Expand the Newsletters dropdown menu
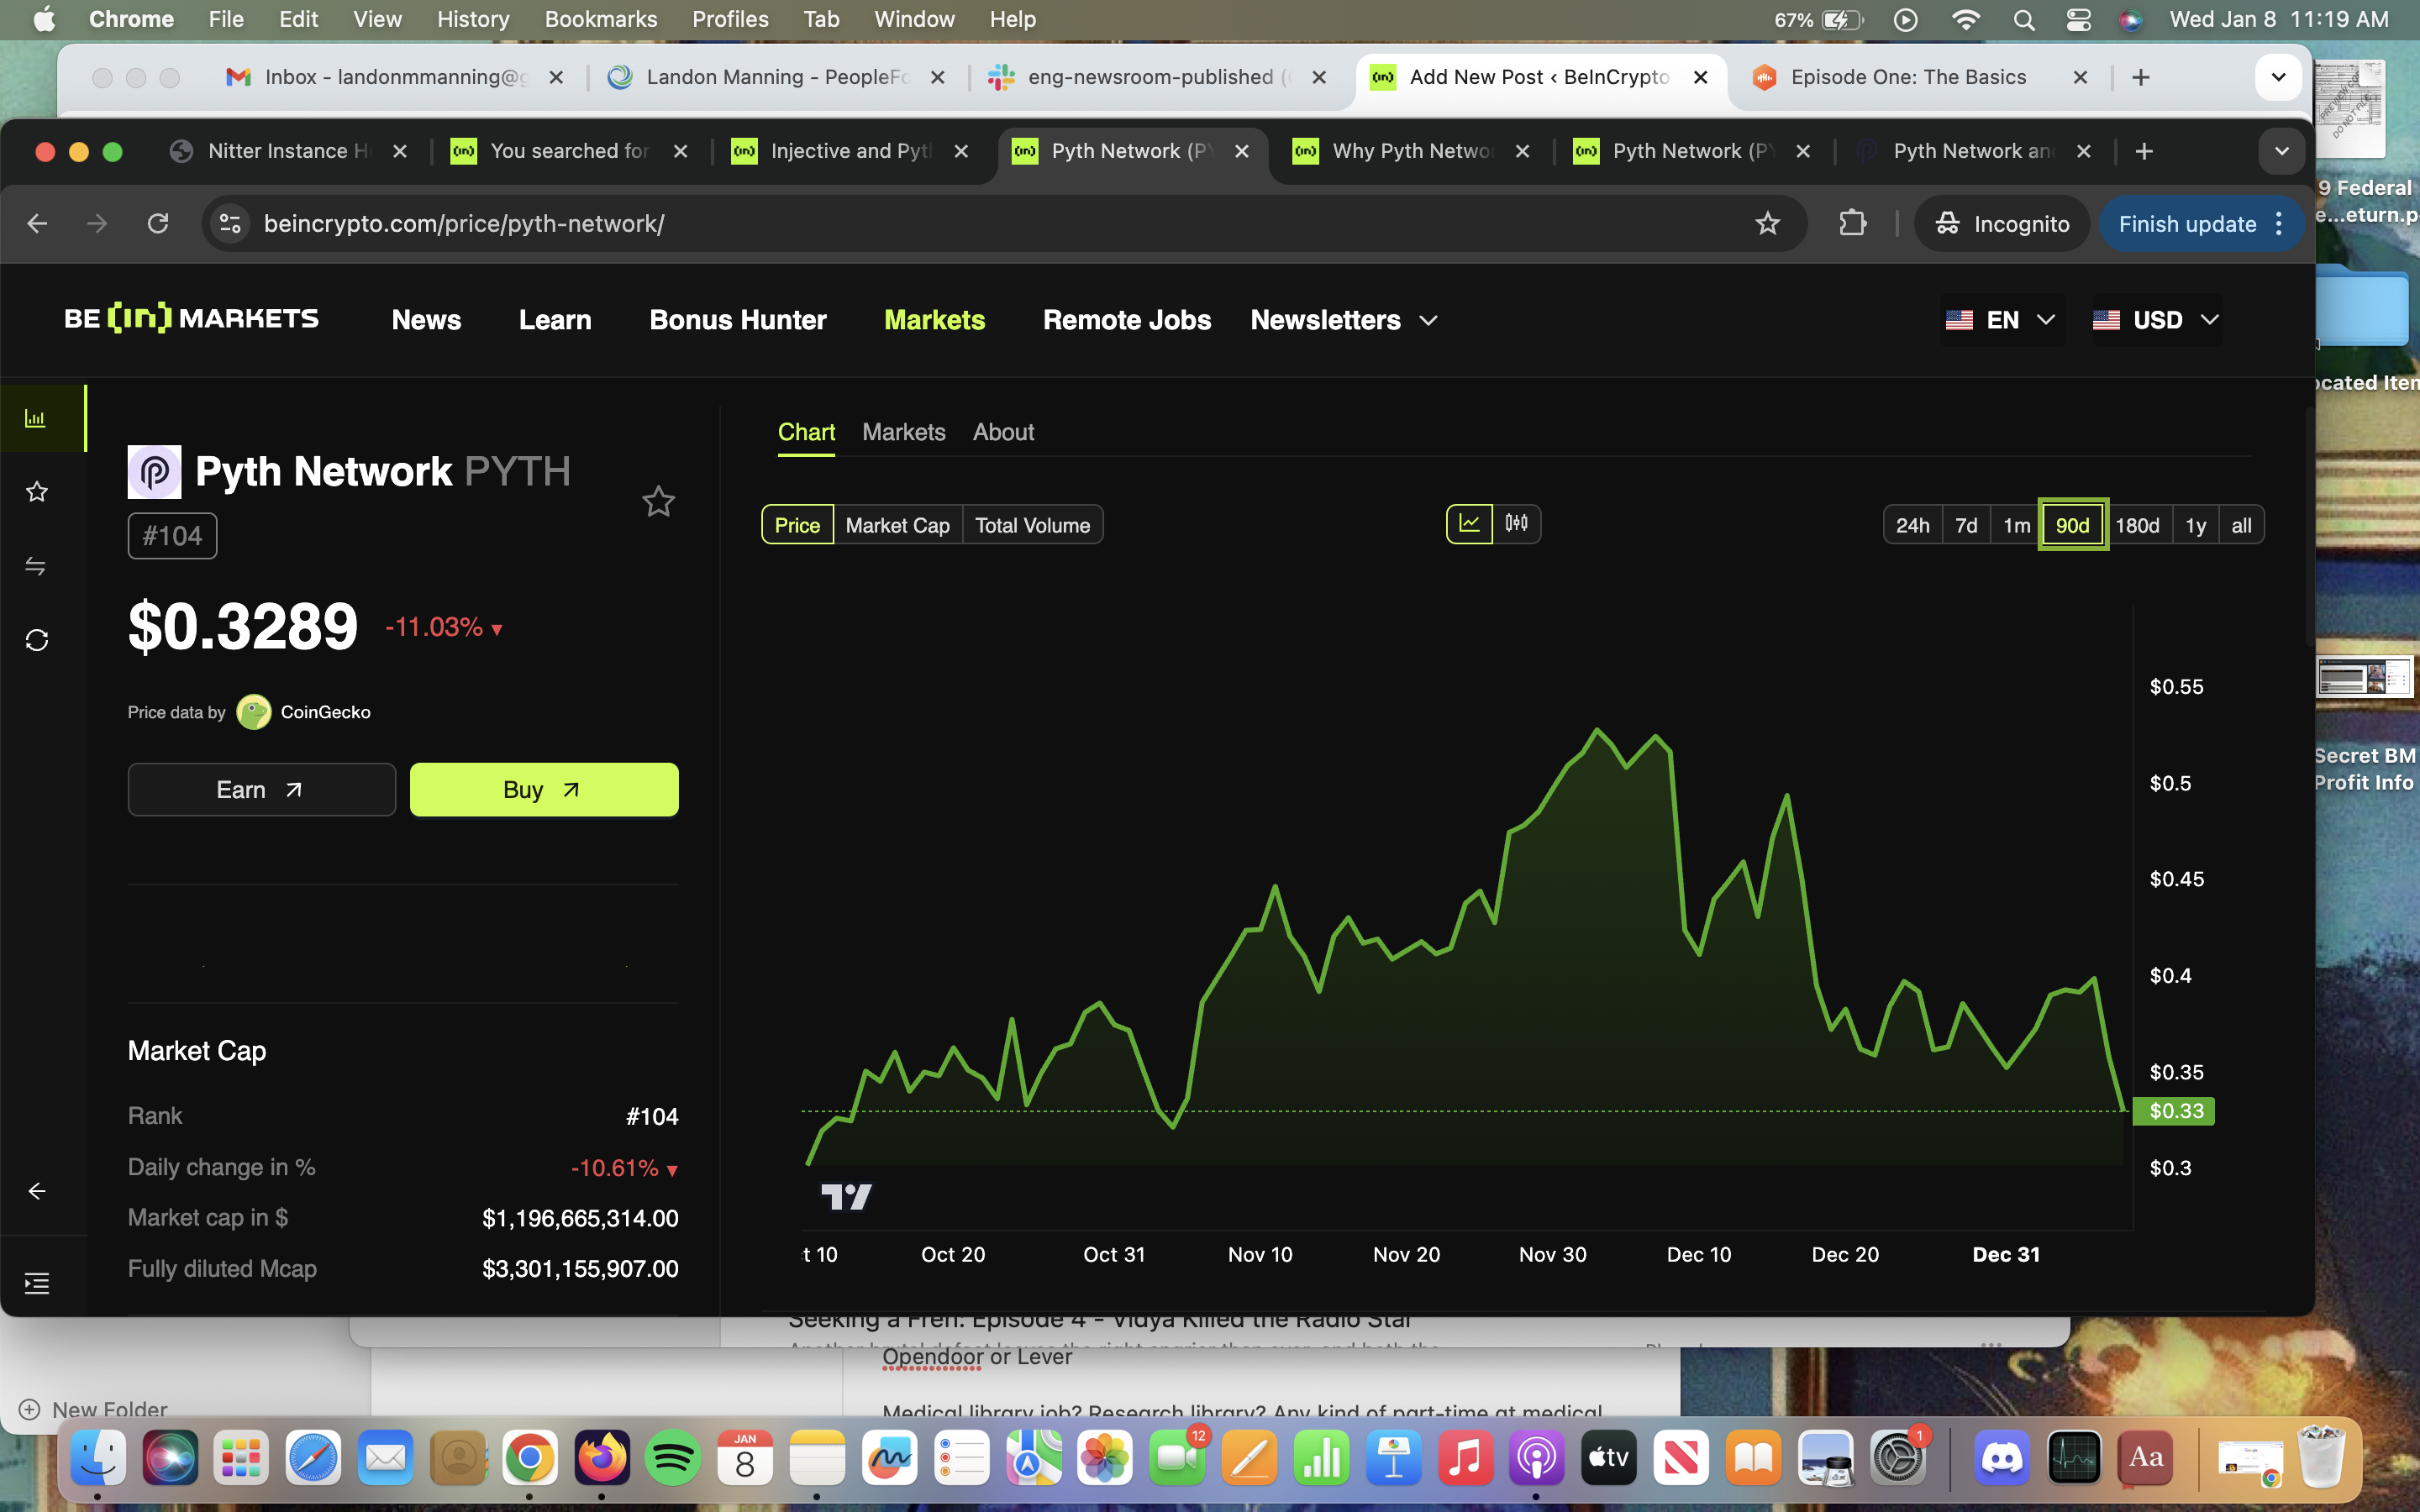The image size is (2420, 1512). pyautogui.click(x=1343, y=320)
